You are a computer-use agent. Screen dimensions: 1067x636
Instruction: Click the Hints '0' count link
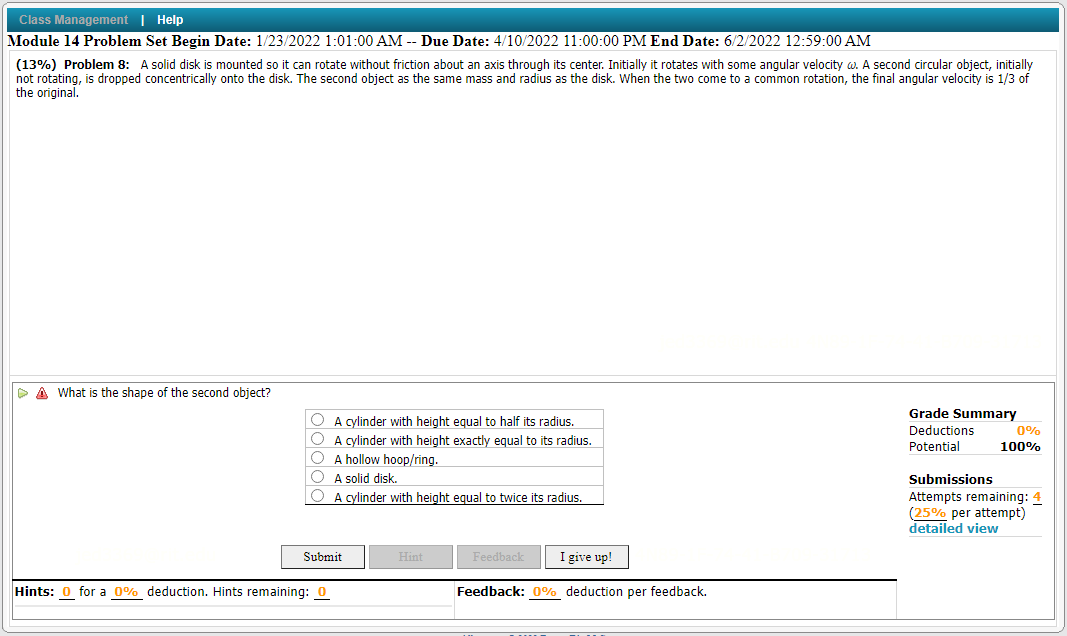click(x=67, y=591)
